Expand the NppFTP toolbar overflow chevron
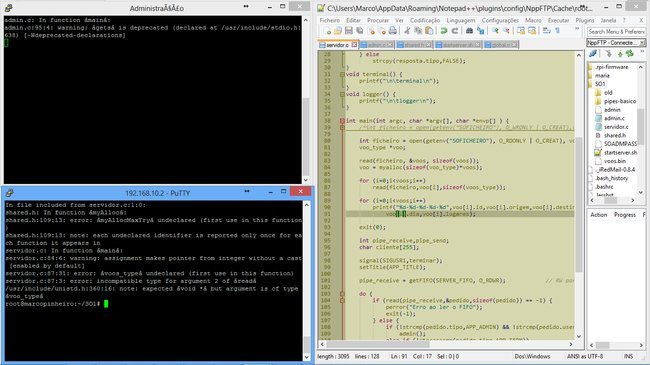 click(643, 51)
